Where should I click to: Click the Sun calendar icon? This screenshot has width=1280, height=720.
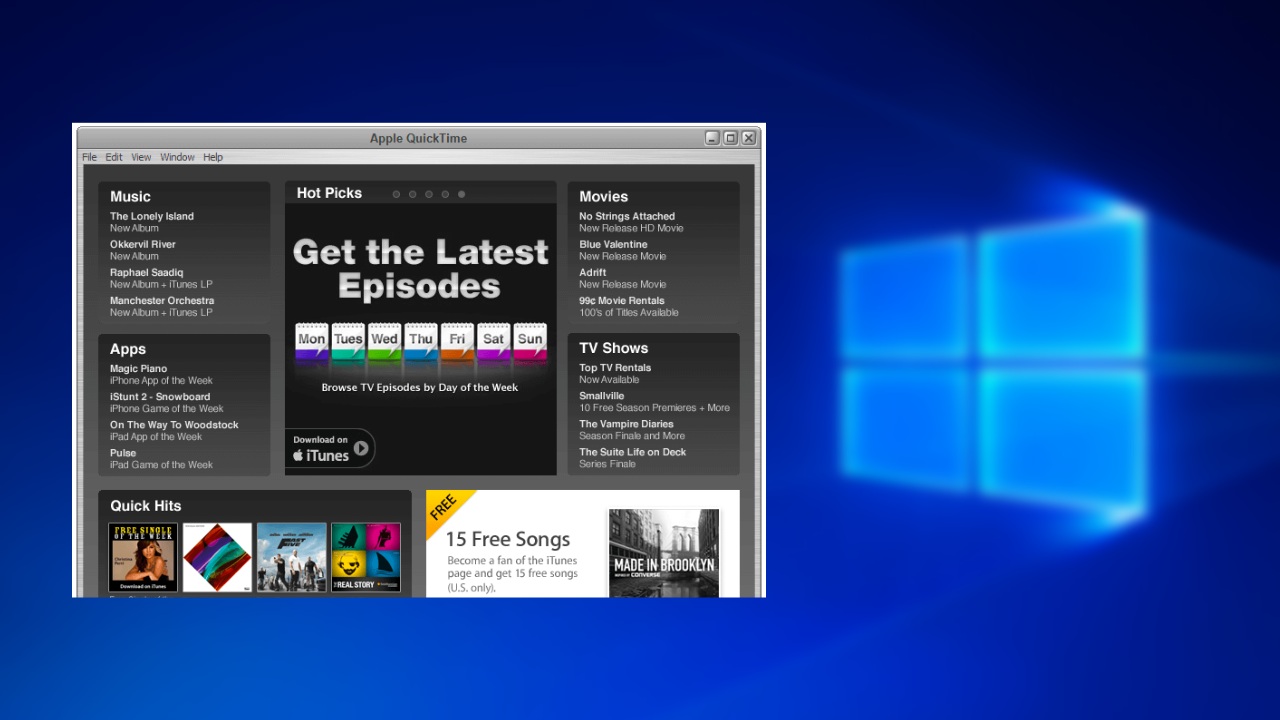530,343
